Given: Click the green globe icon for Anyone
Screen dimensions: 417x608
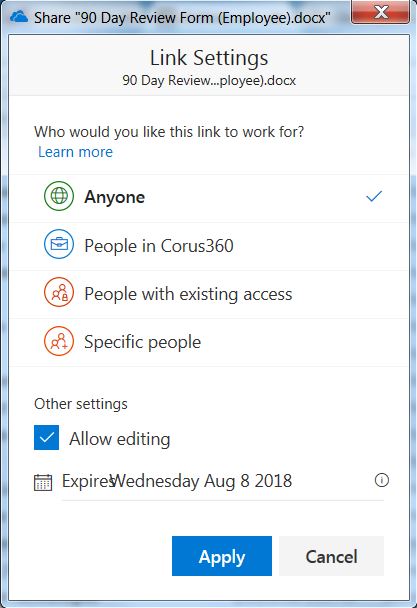Looking at the screenshot, I should 59,196.
